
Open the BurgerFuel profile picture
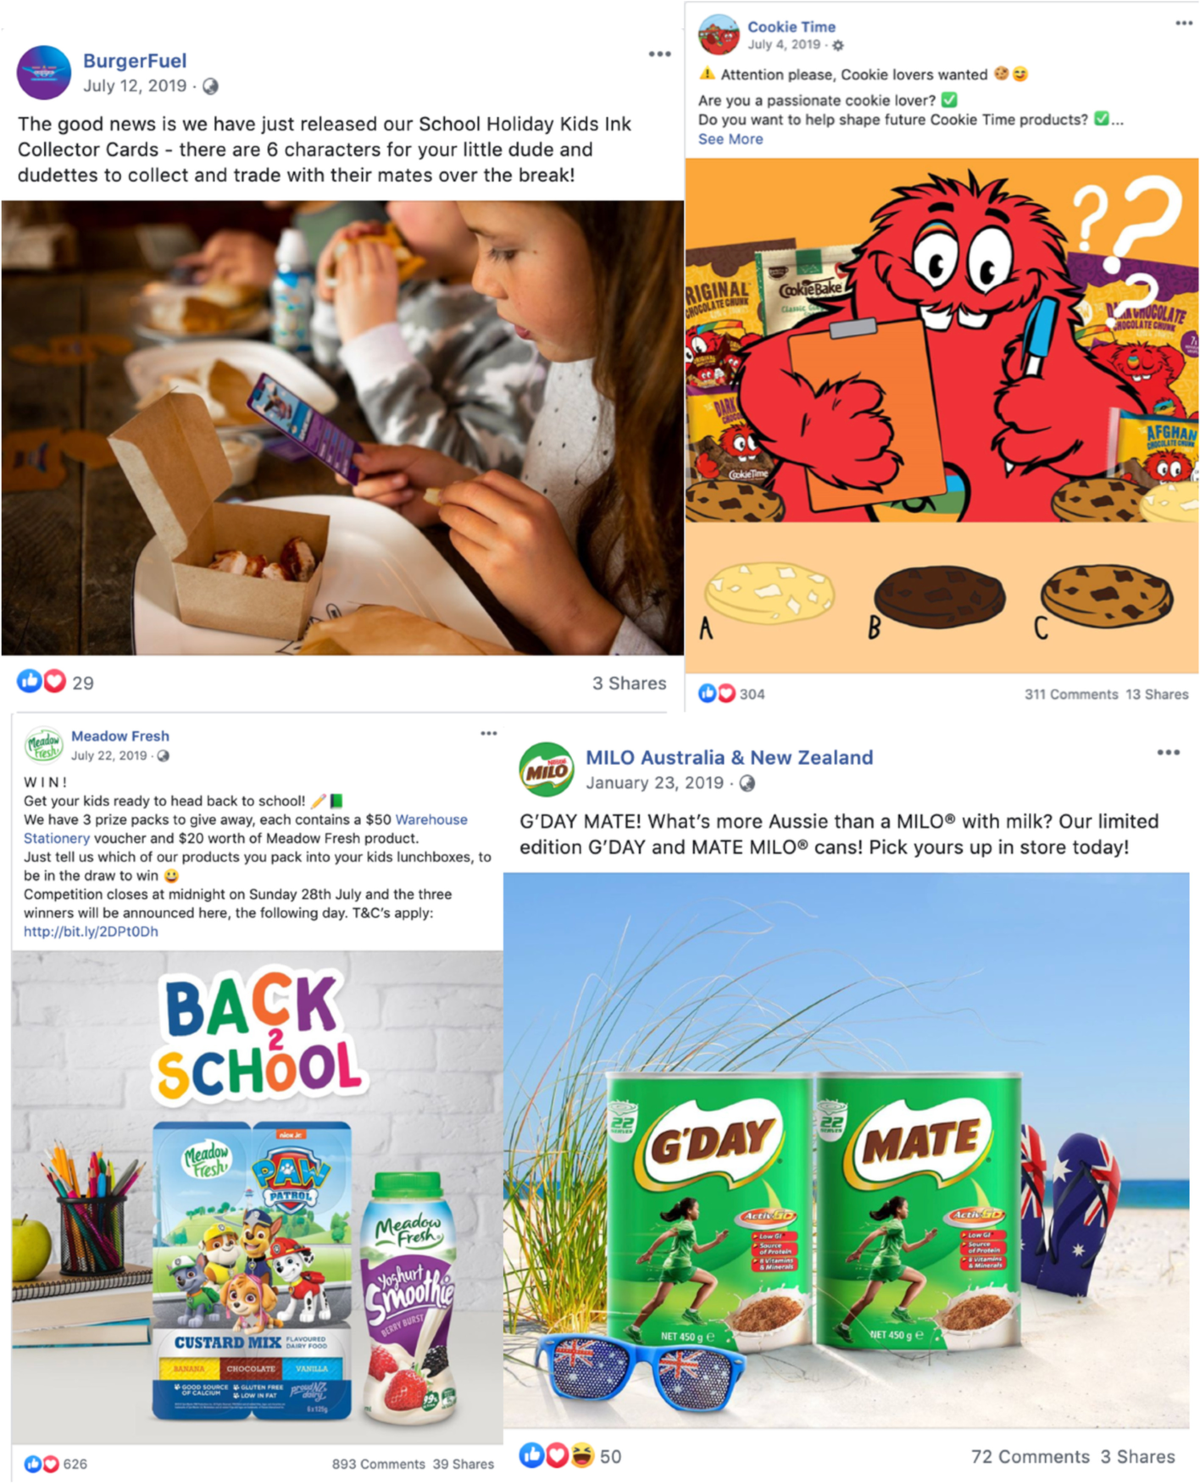pos(44,73)
